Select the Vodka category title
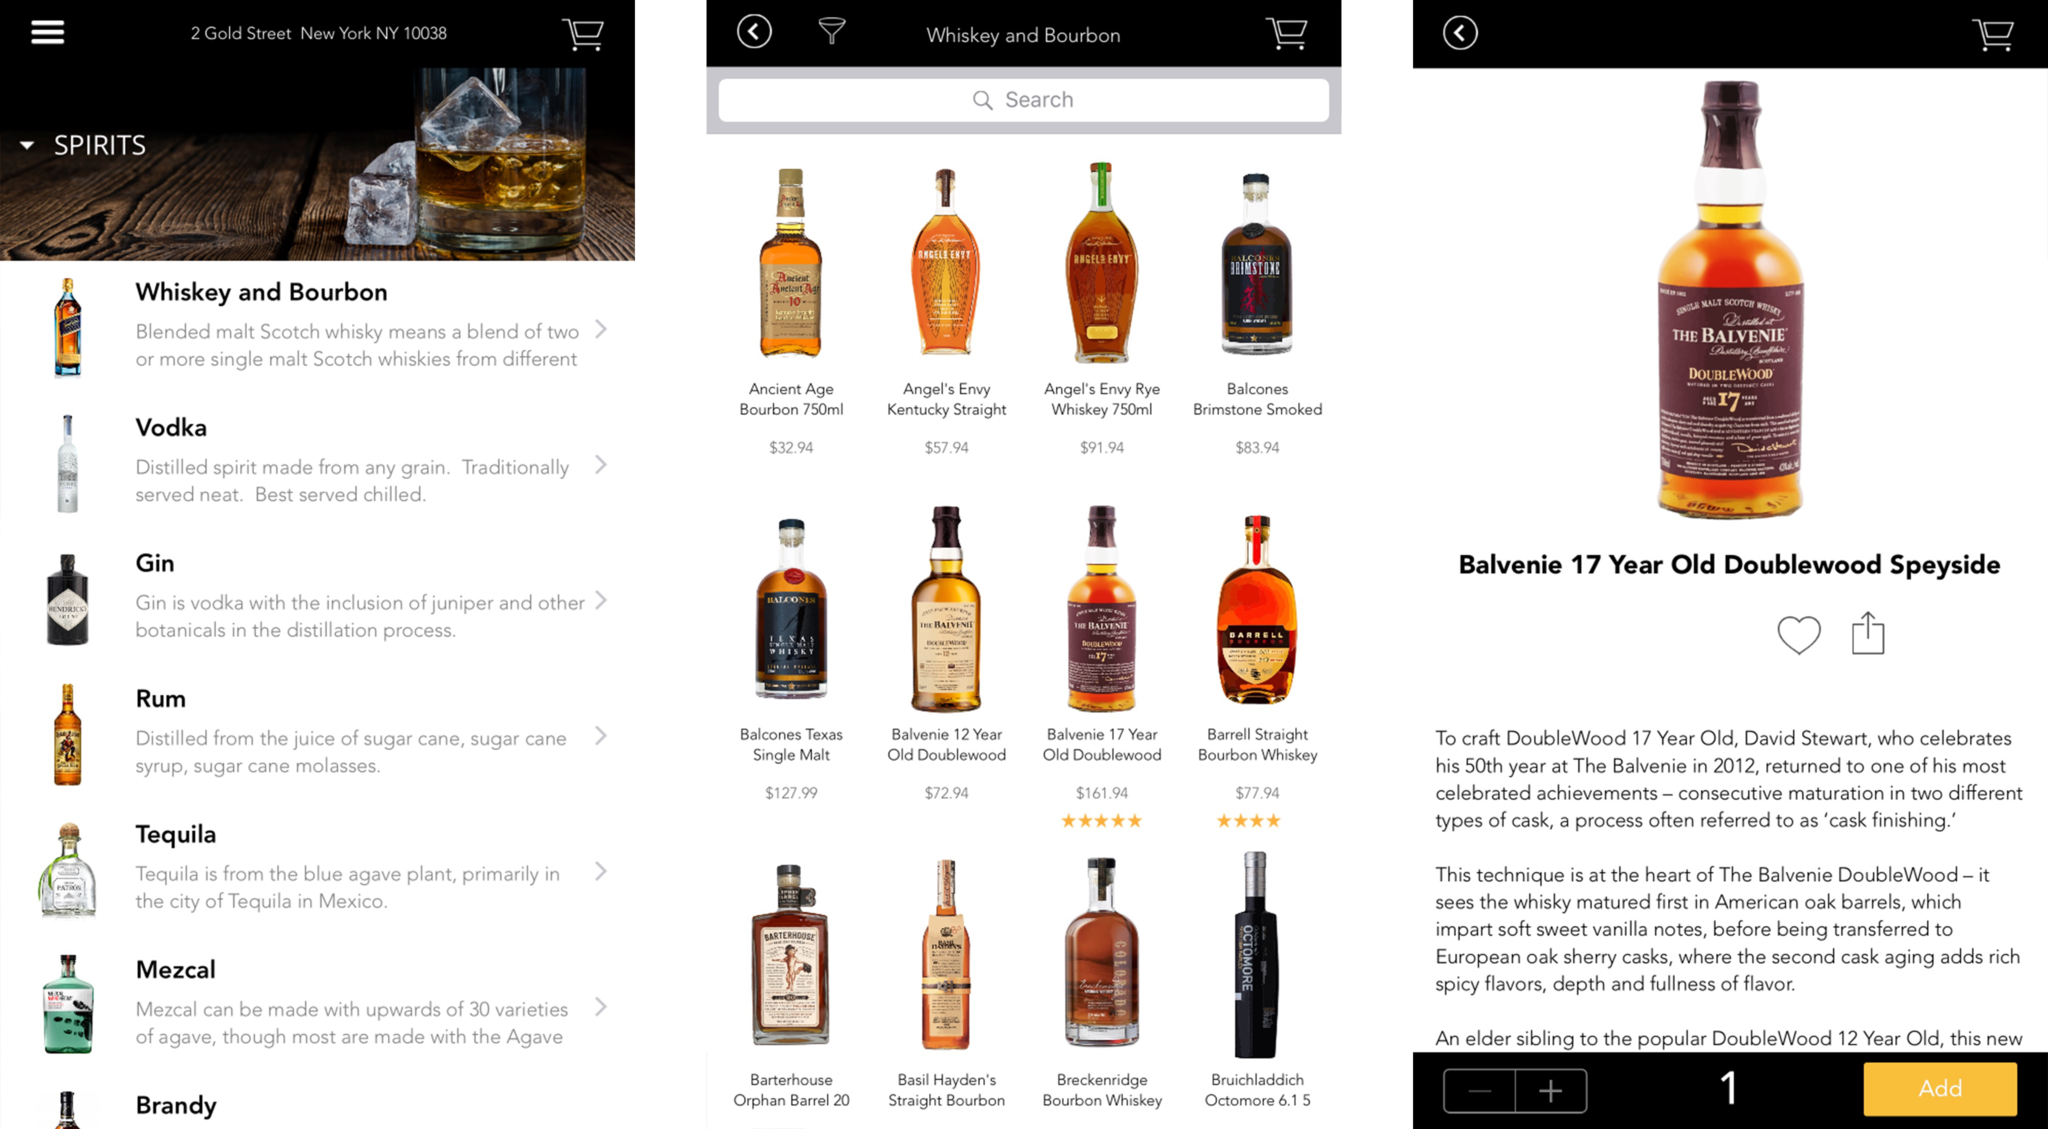 pos(171,428)
